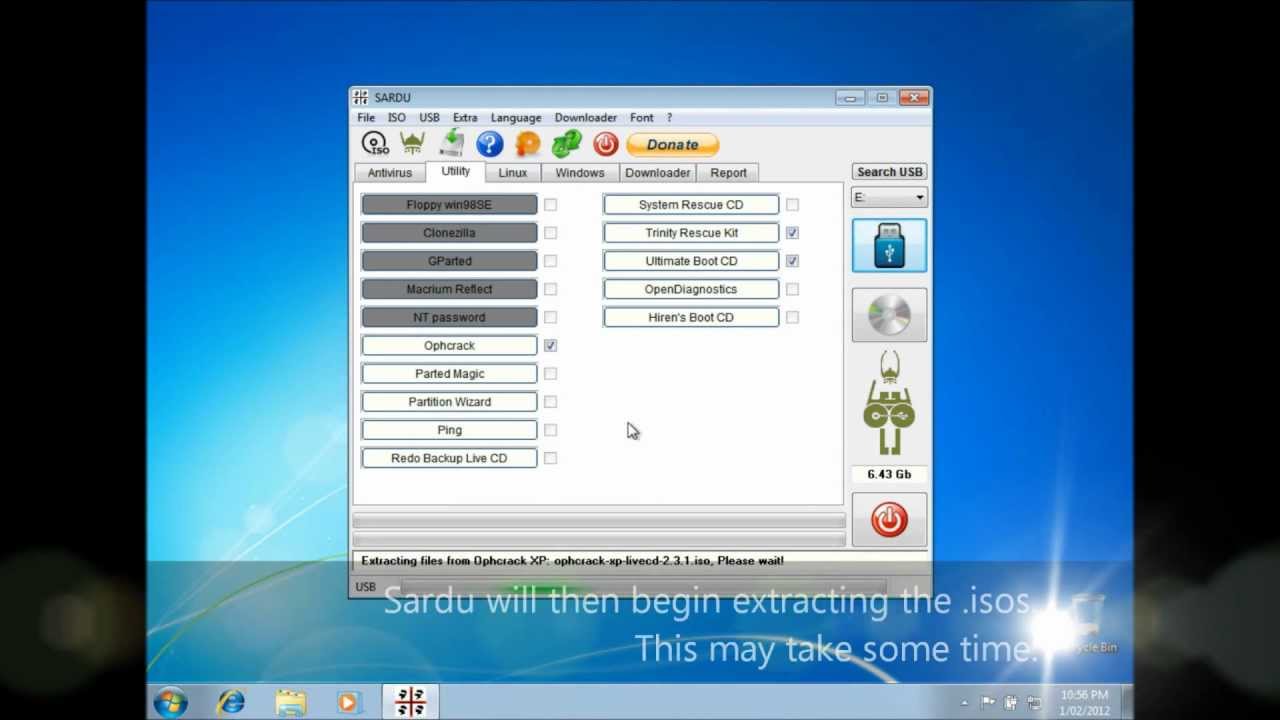
Task: Click the orange round toolbar icon
Action: pyautogui.click(x=528, y=144)
